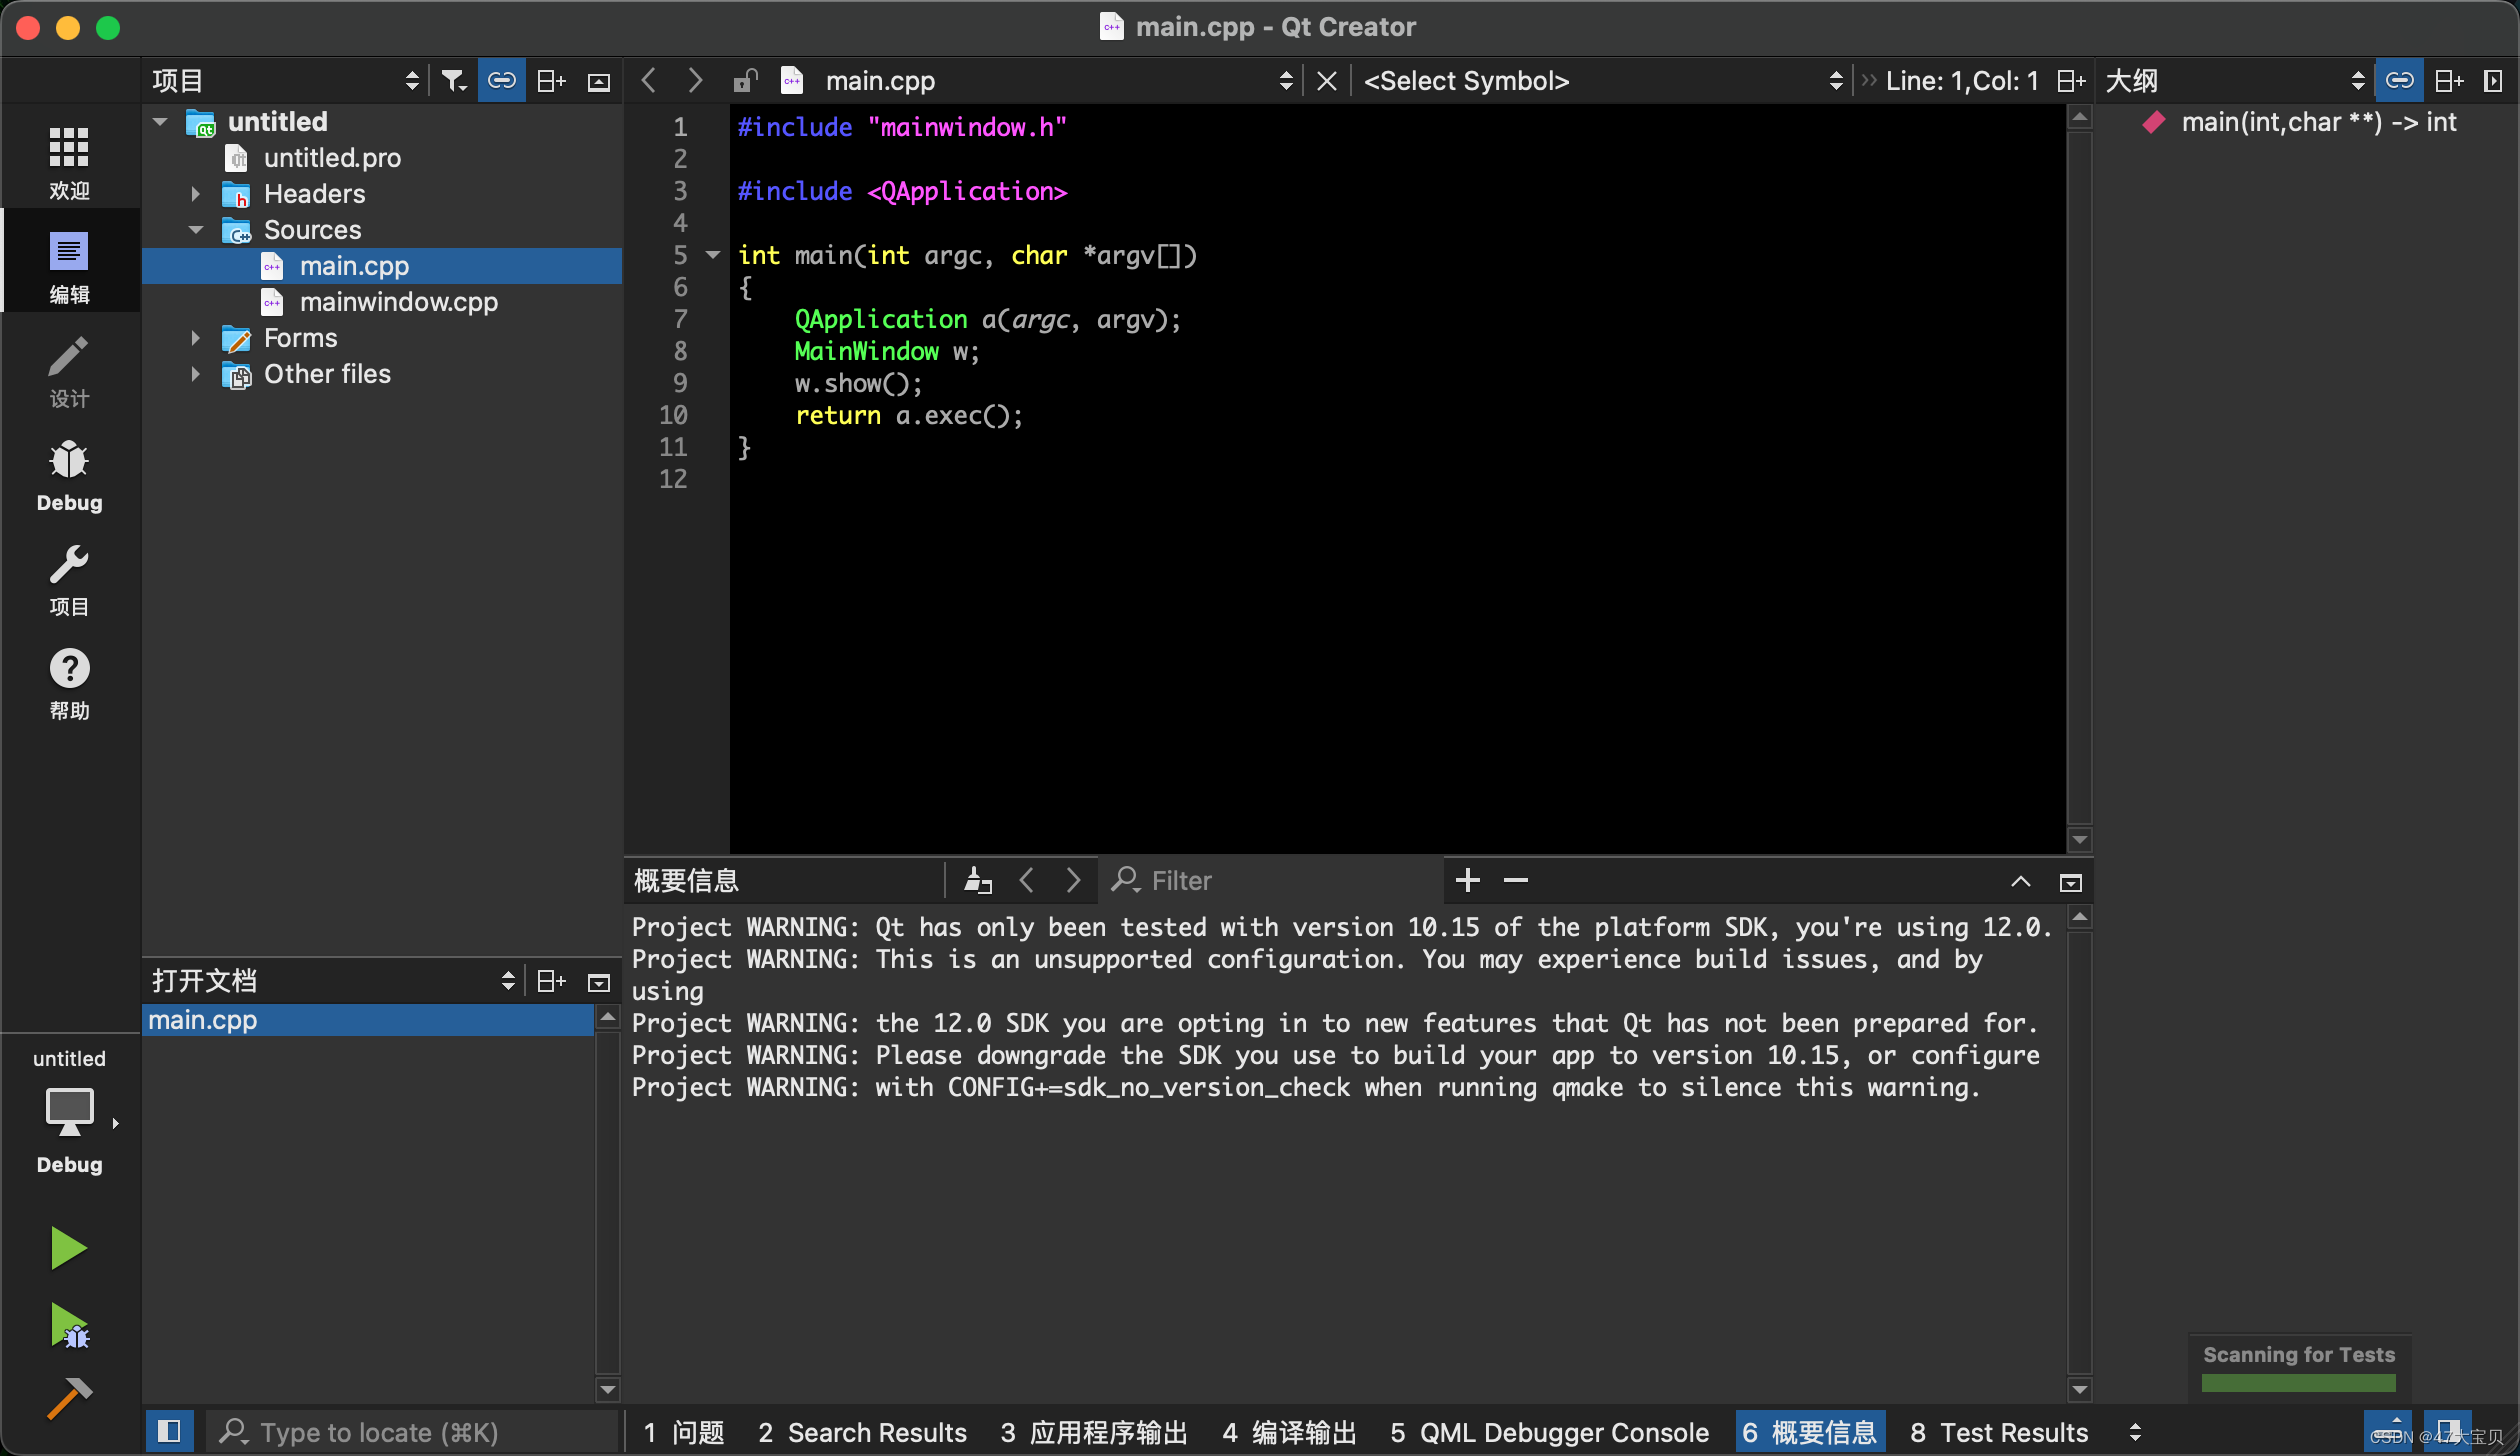Click the project tree filter icon
2520x1456 pixels.
[454, 81]
